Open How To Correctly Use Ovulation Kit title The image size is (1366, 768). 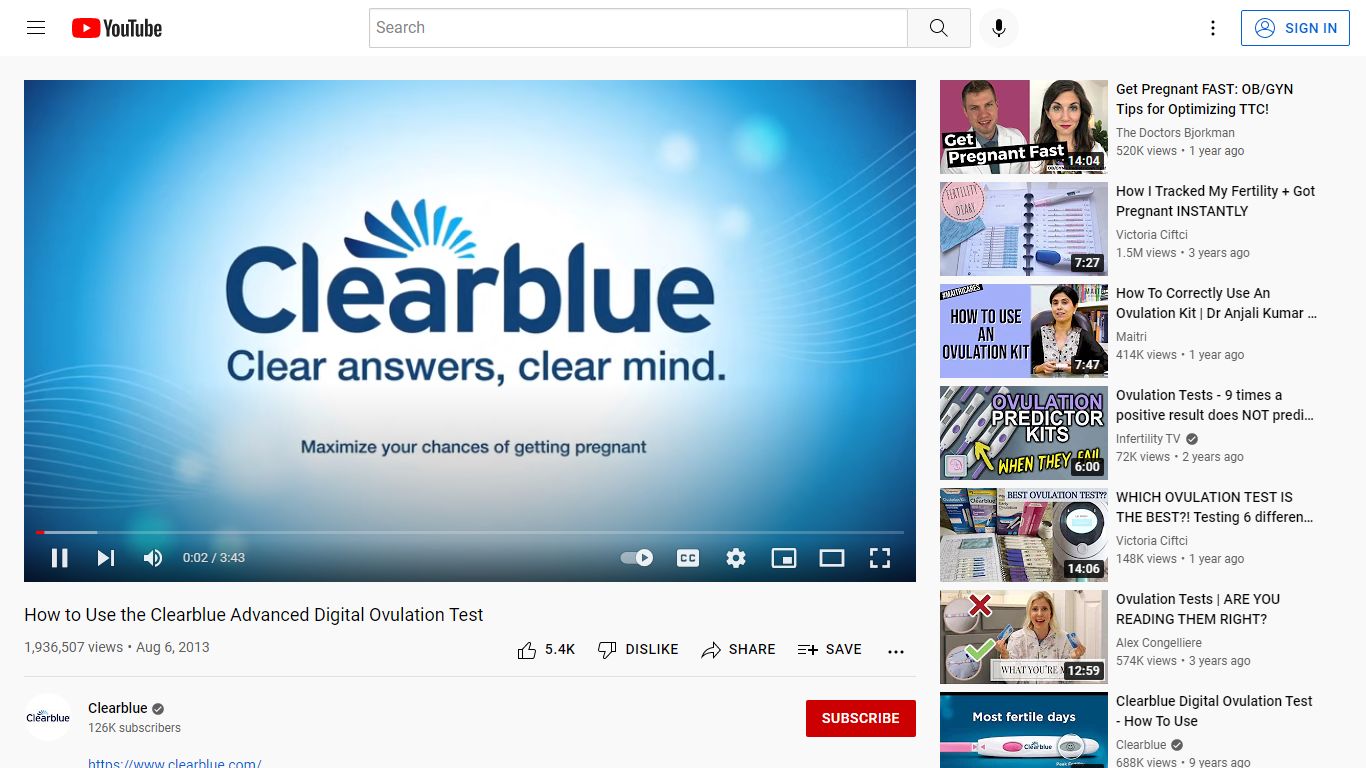click(1216, 303)
